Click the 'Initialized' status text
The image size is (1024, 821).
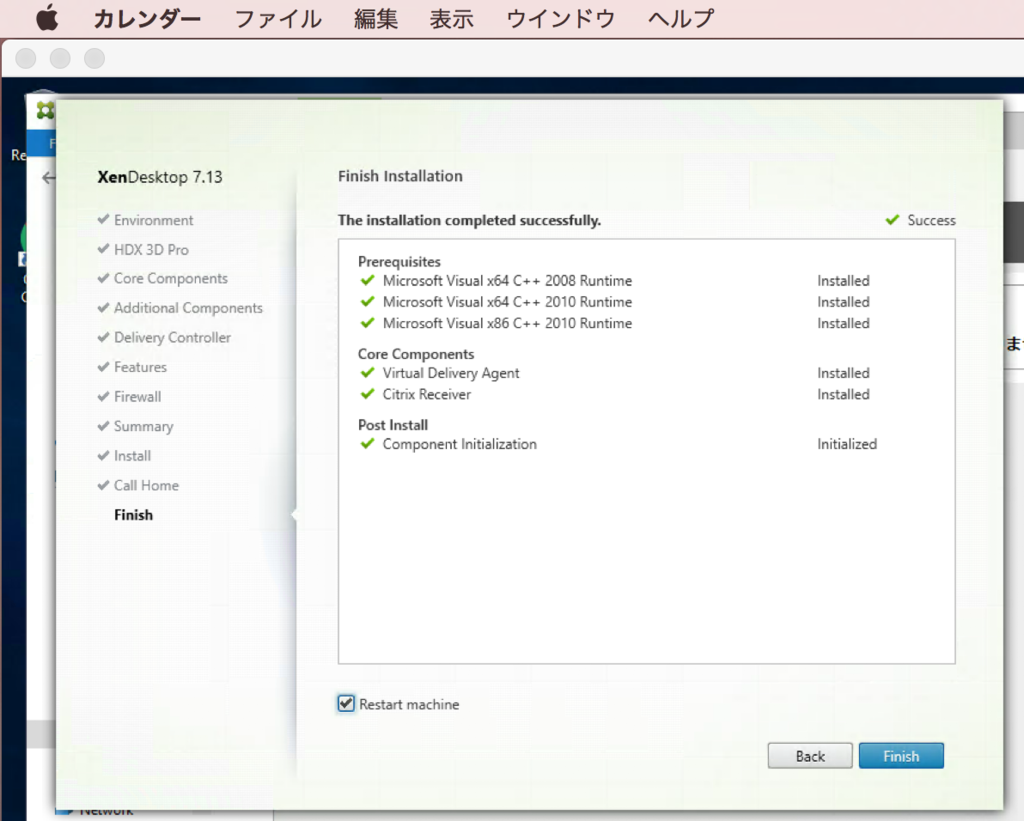pos(847,444)
